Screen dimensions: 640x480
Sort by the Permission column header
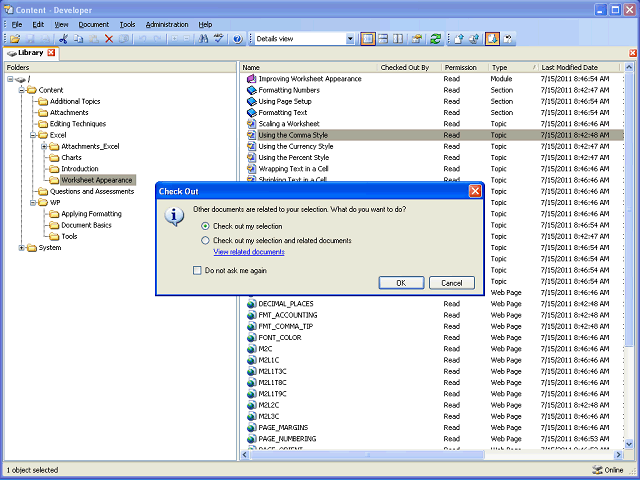click(464, 67)
